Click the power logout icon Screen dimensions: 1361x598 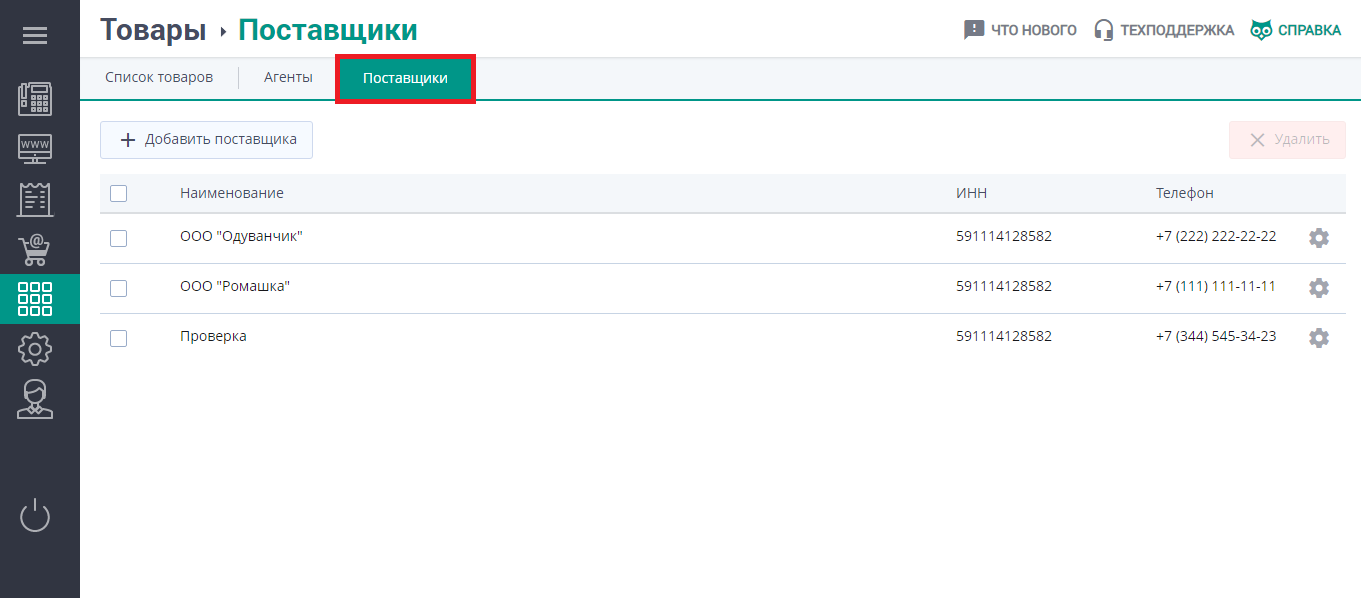pos(35,516)
